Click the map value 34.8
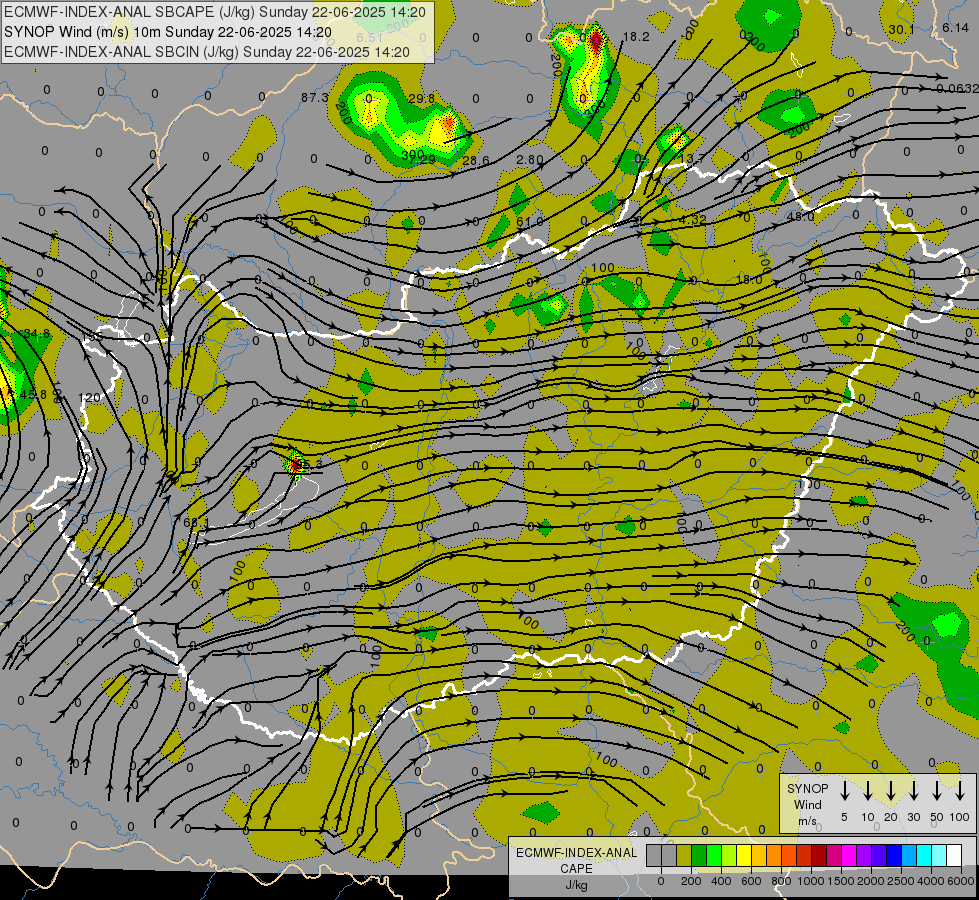Screen dimensions: 979x900 pos(36,334)
